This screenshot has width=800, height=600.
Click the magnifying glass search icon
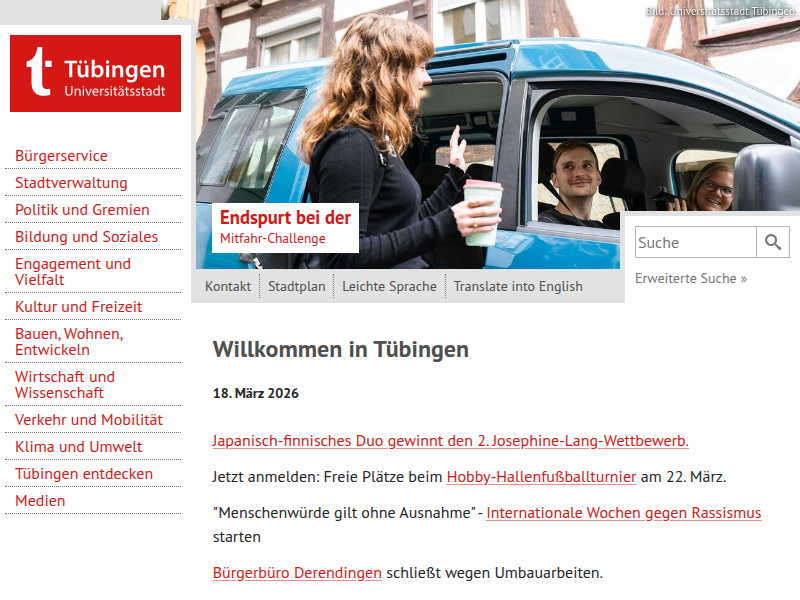pos(773,242)
